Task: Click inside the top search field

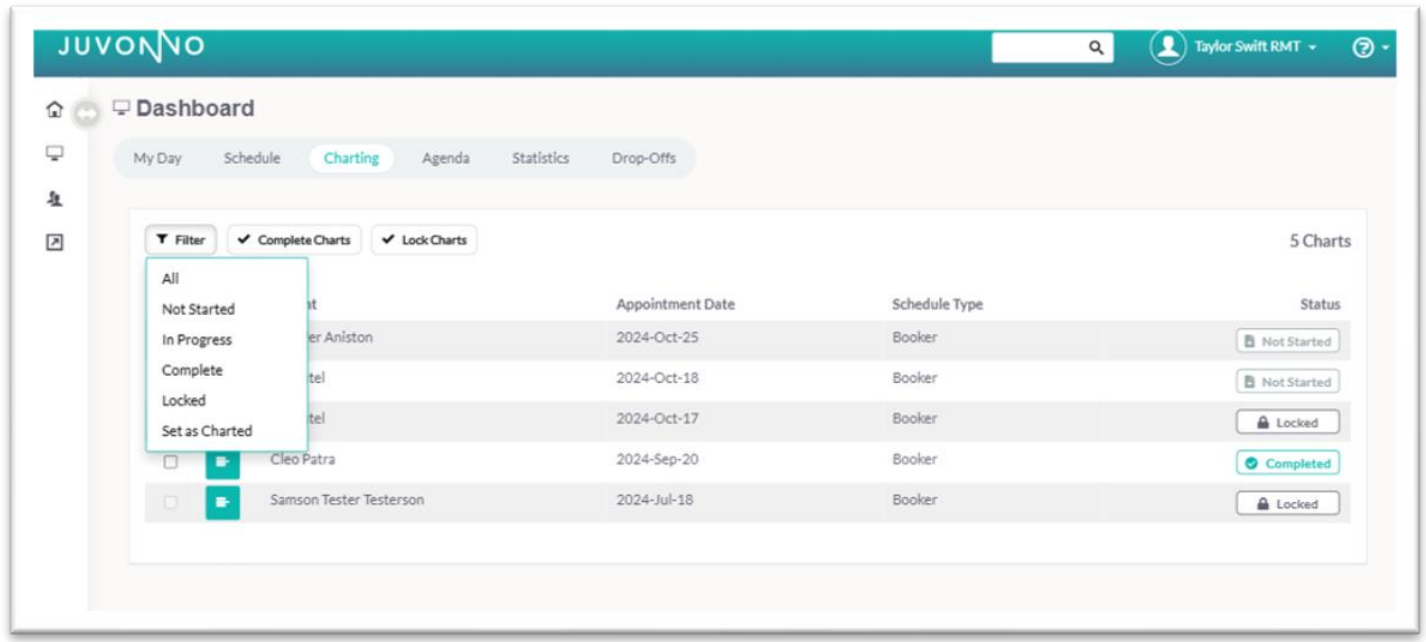Action: [x=1039, y=47]
